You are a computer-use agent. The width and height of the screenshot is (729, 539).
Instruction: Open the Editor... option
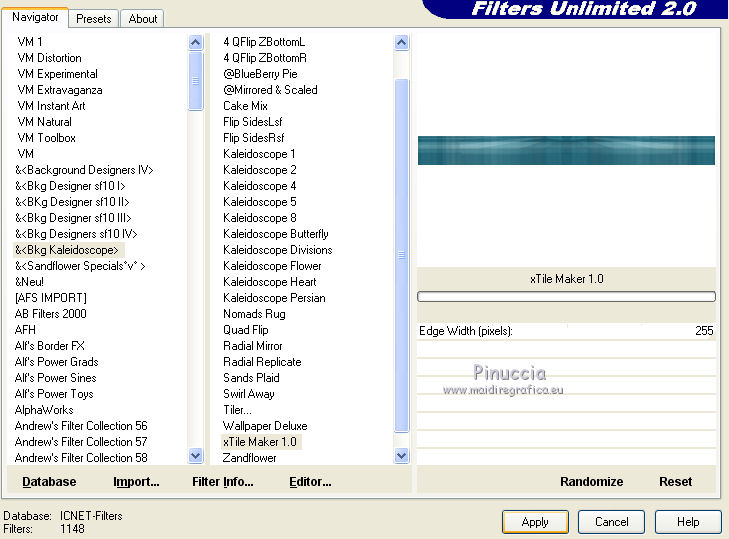pyautogui.click(x=310, y=481)
